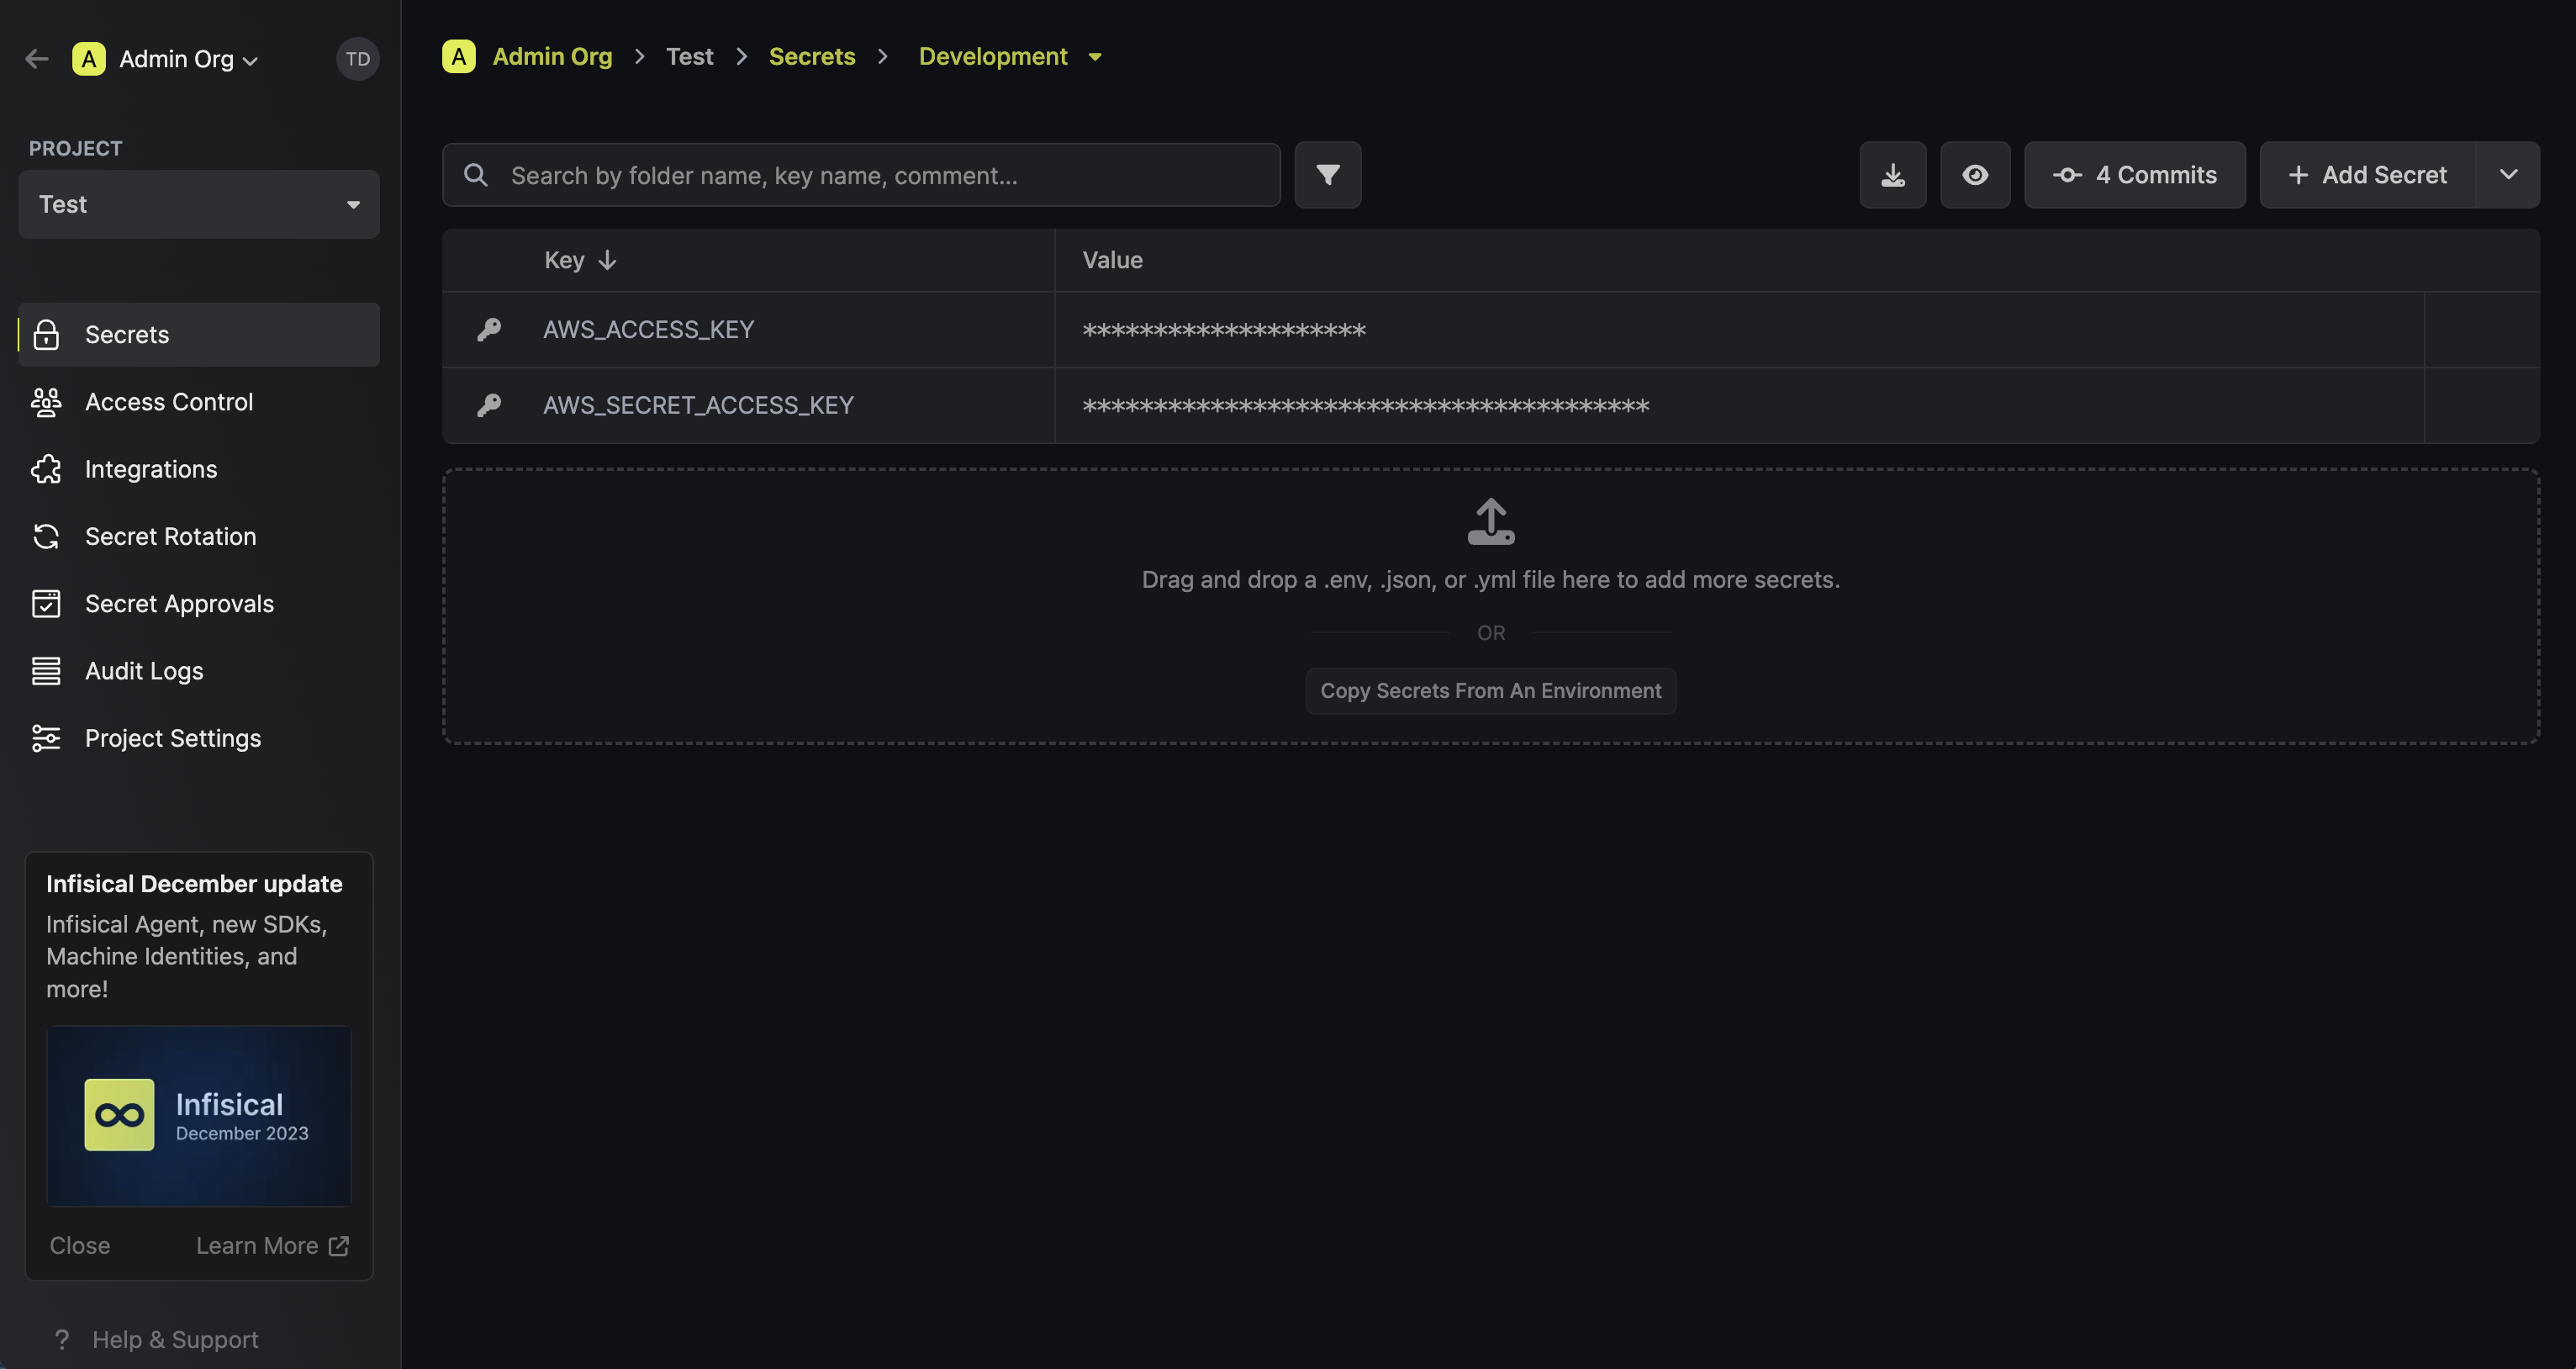Focus the secrets search field

pos(861,175)
